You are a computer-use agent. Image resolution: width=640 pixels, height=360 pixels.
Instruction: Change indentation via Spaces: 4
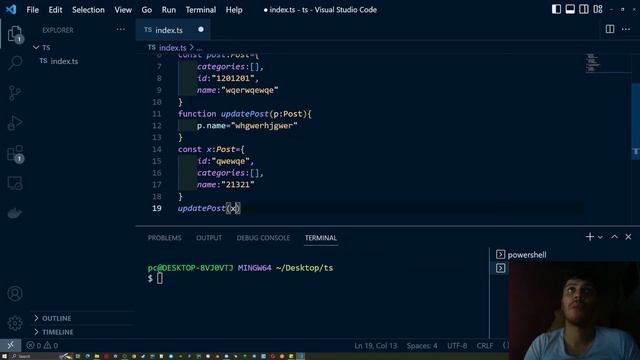point(422,346)
